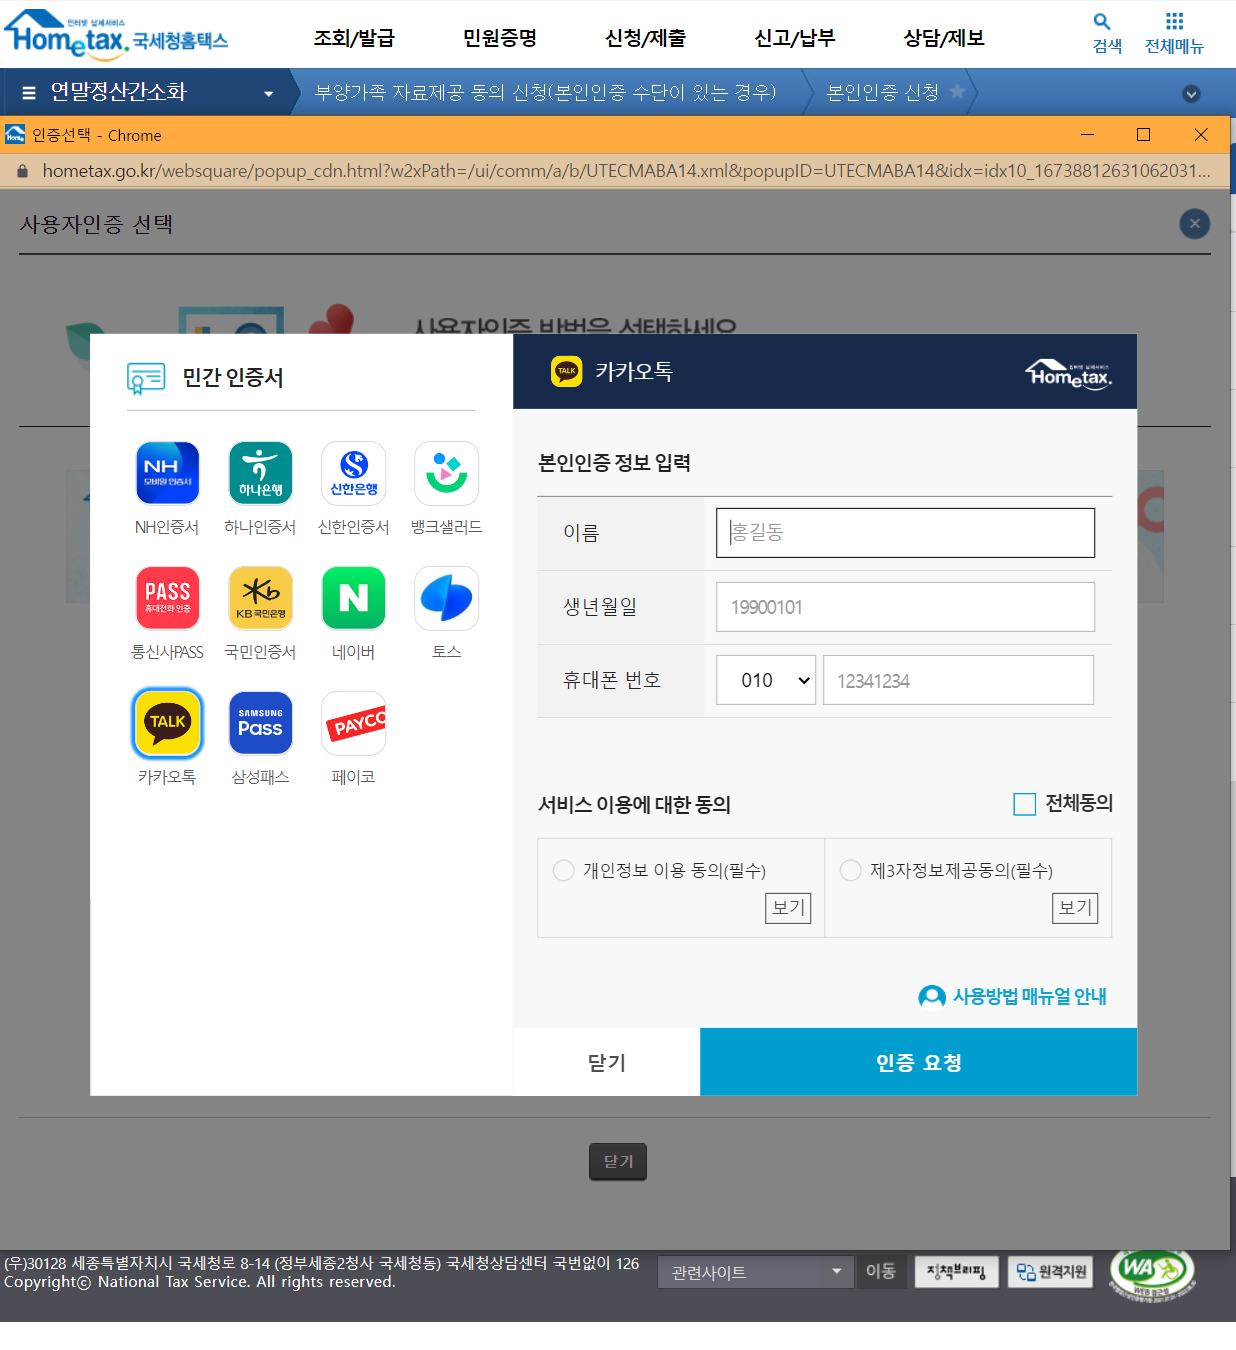Click breadcrumb 부양가족 자료제공 동의 신청
Screen dimensions: 1236x1350
click(x=546, y=92)
